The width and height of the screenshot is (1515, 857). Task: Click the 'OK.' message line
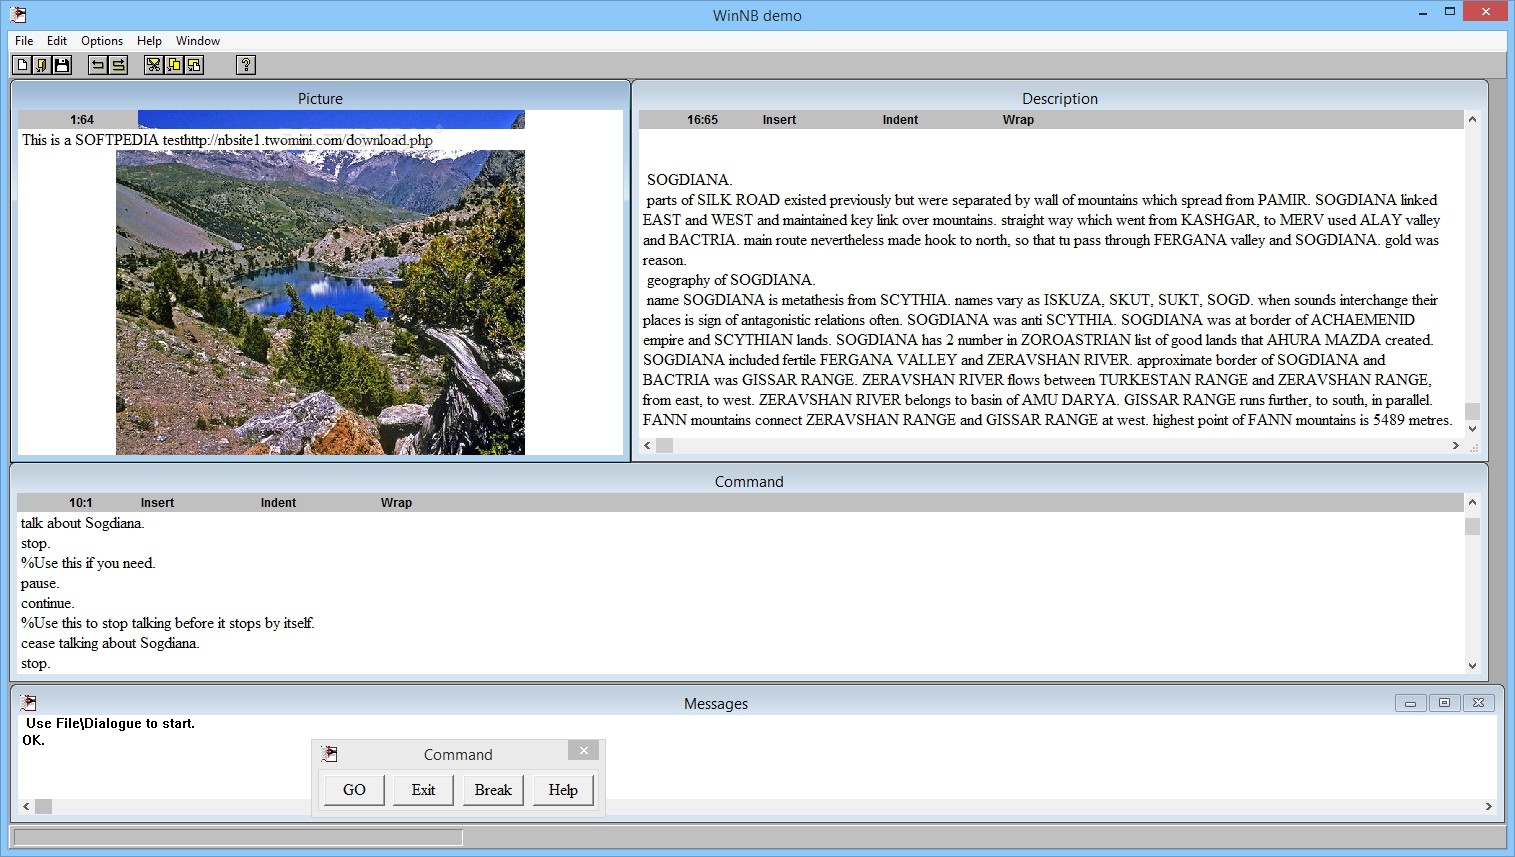tap(33, 740)
